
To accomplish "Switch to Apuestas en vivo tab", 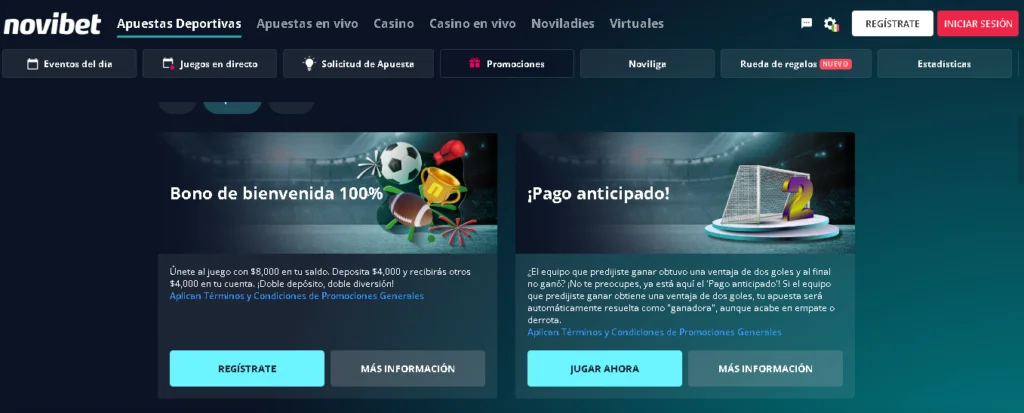I will [x=307, y=24].
